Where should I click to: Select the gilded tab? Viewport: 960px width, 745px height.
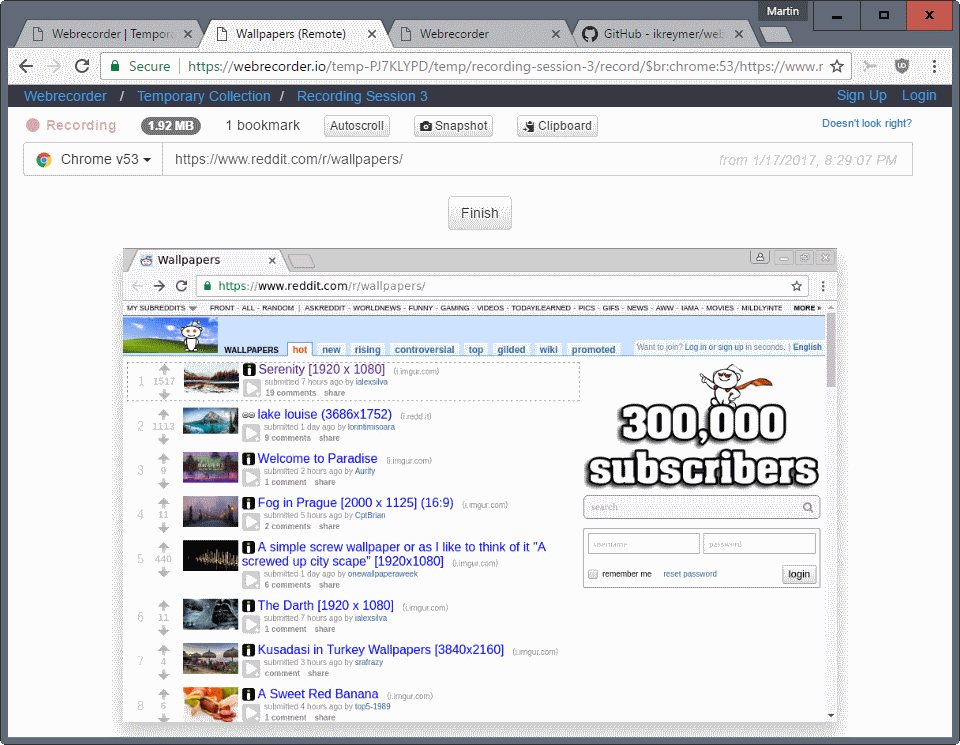pyautogui.click(x=511, y=350)
